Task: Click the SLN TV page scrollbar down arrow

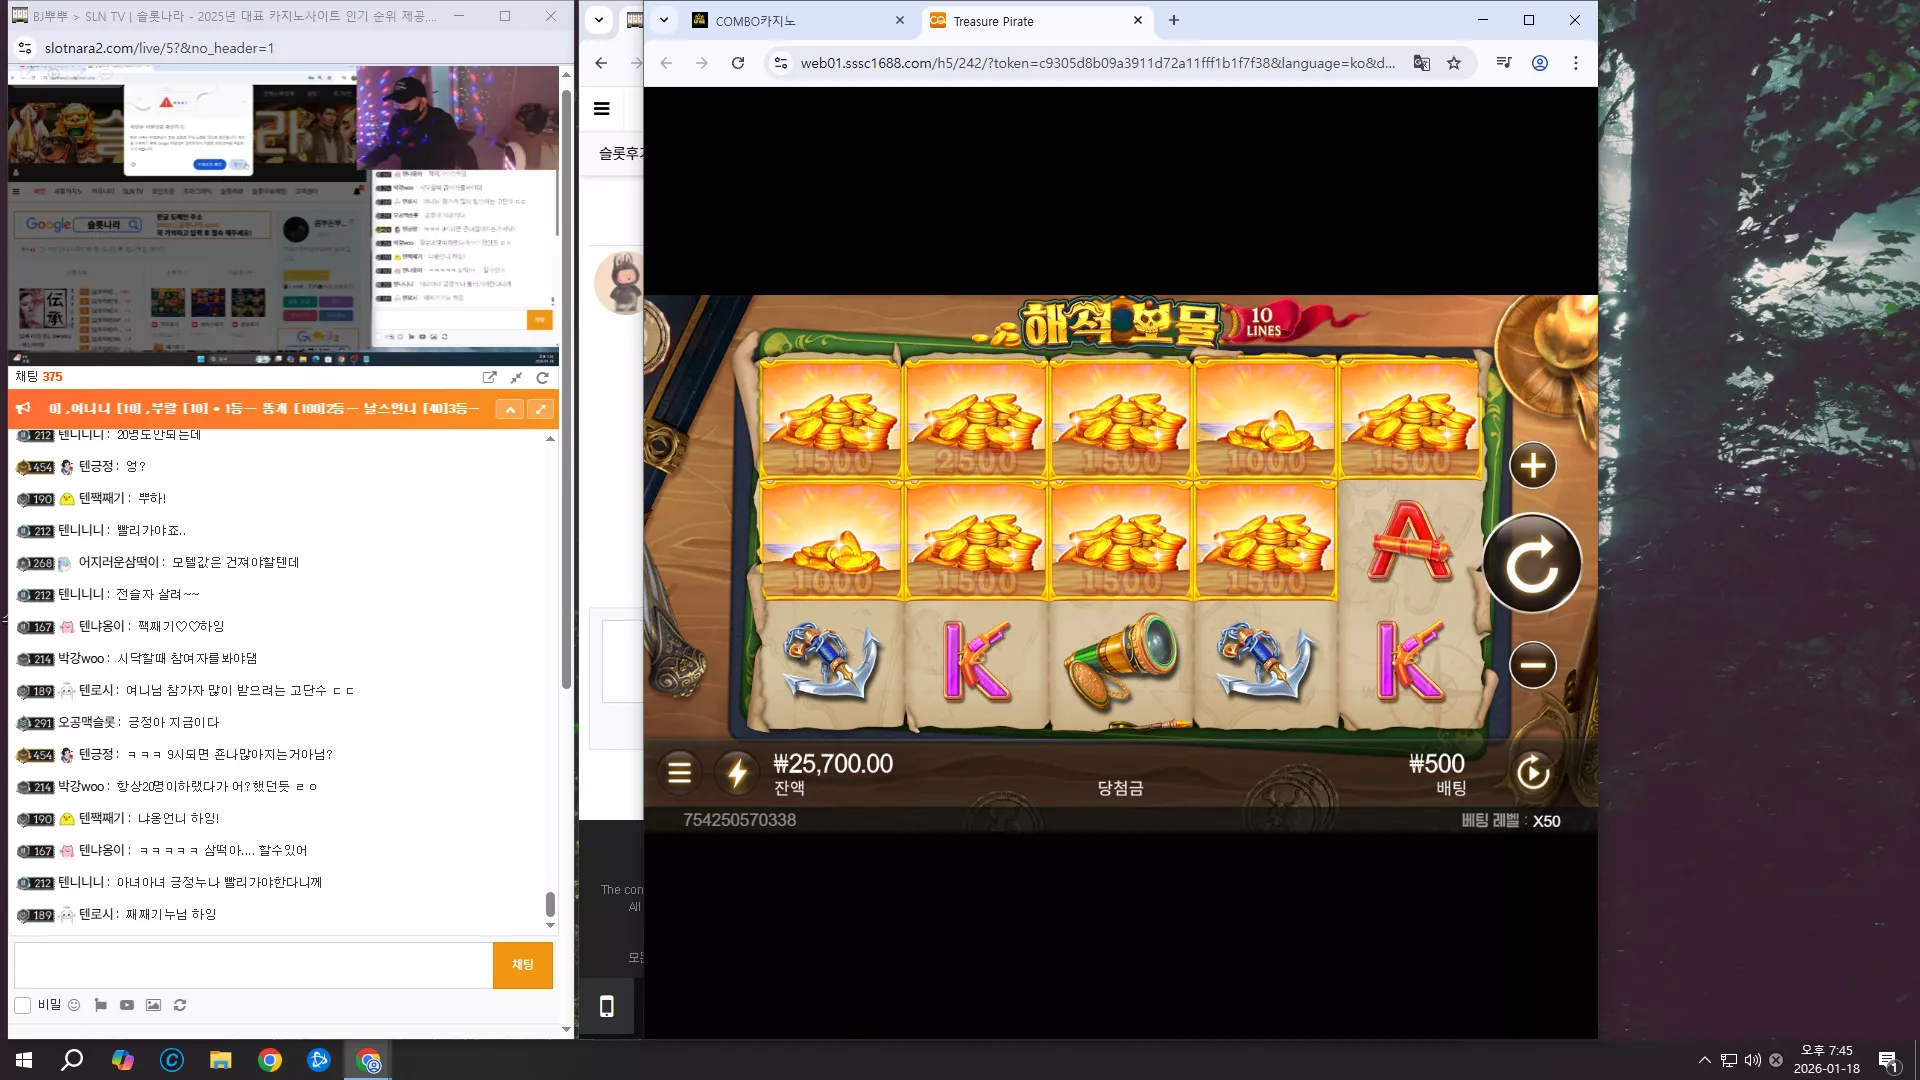Action: 566,1029
